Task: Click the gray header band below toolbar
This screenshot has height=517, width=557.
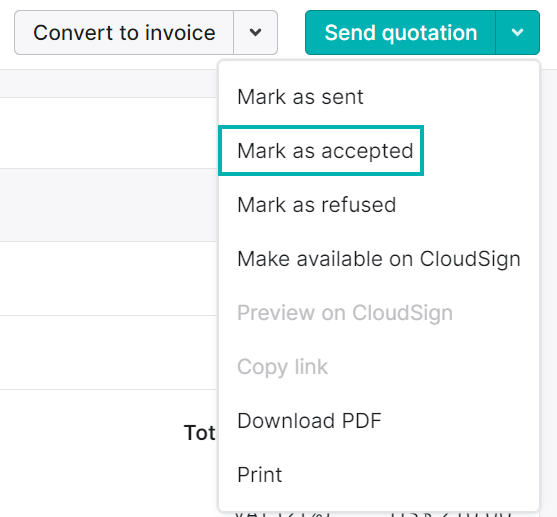Action: pos(108,84)
